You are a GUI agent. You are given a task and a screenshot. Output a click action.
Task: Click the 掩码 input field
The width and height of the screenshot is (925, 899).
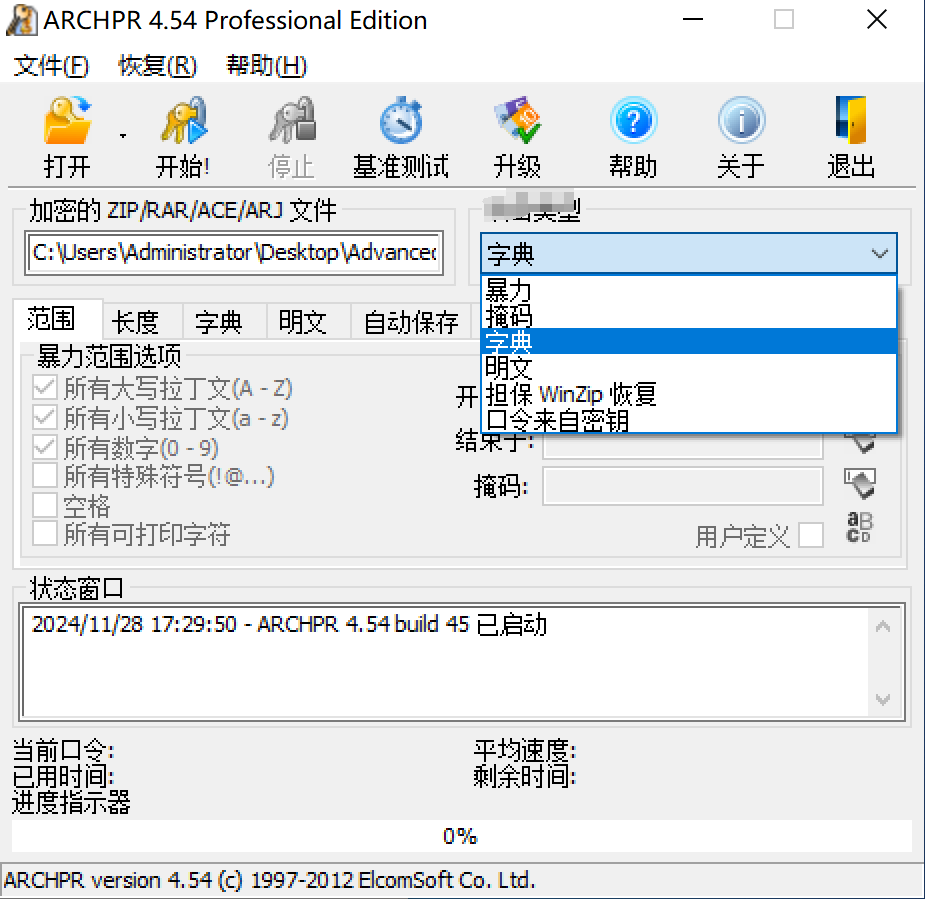683,486
